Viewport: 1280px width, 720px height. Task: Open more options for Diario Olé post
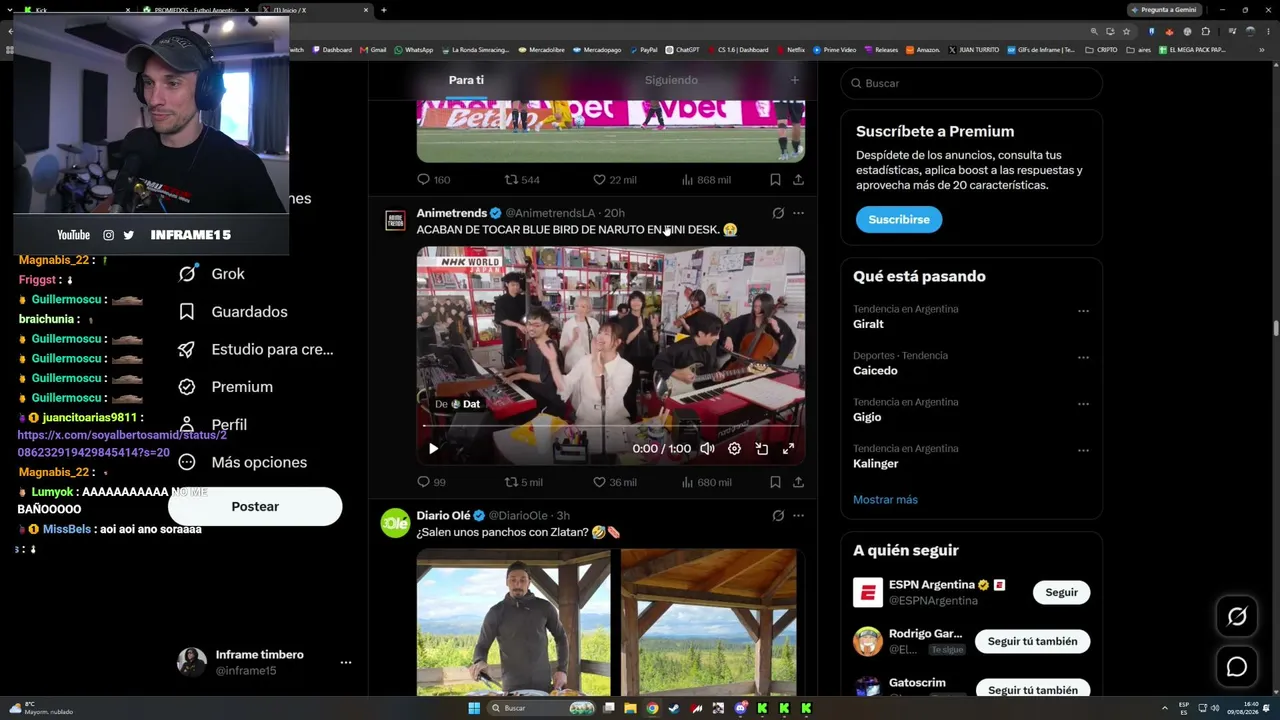[798, 516]
